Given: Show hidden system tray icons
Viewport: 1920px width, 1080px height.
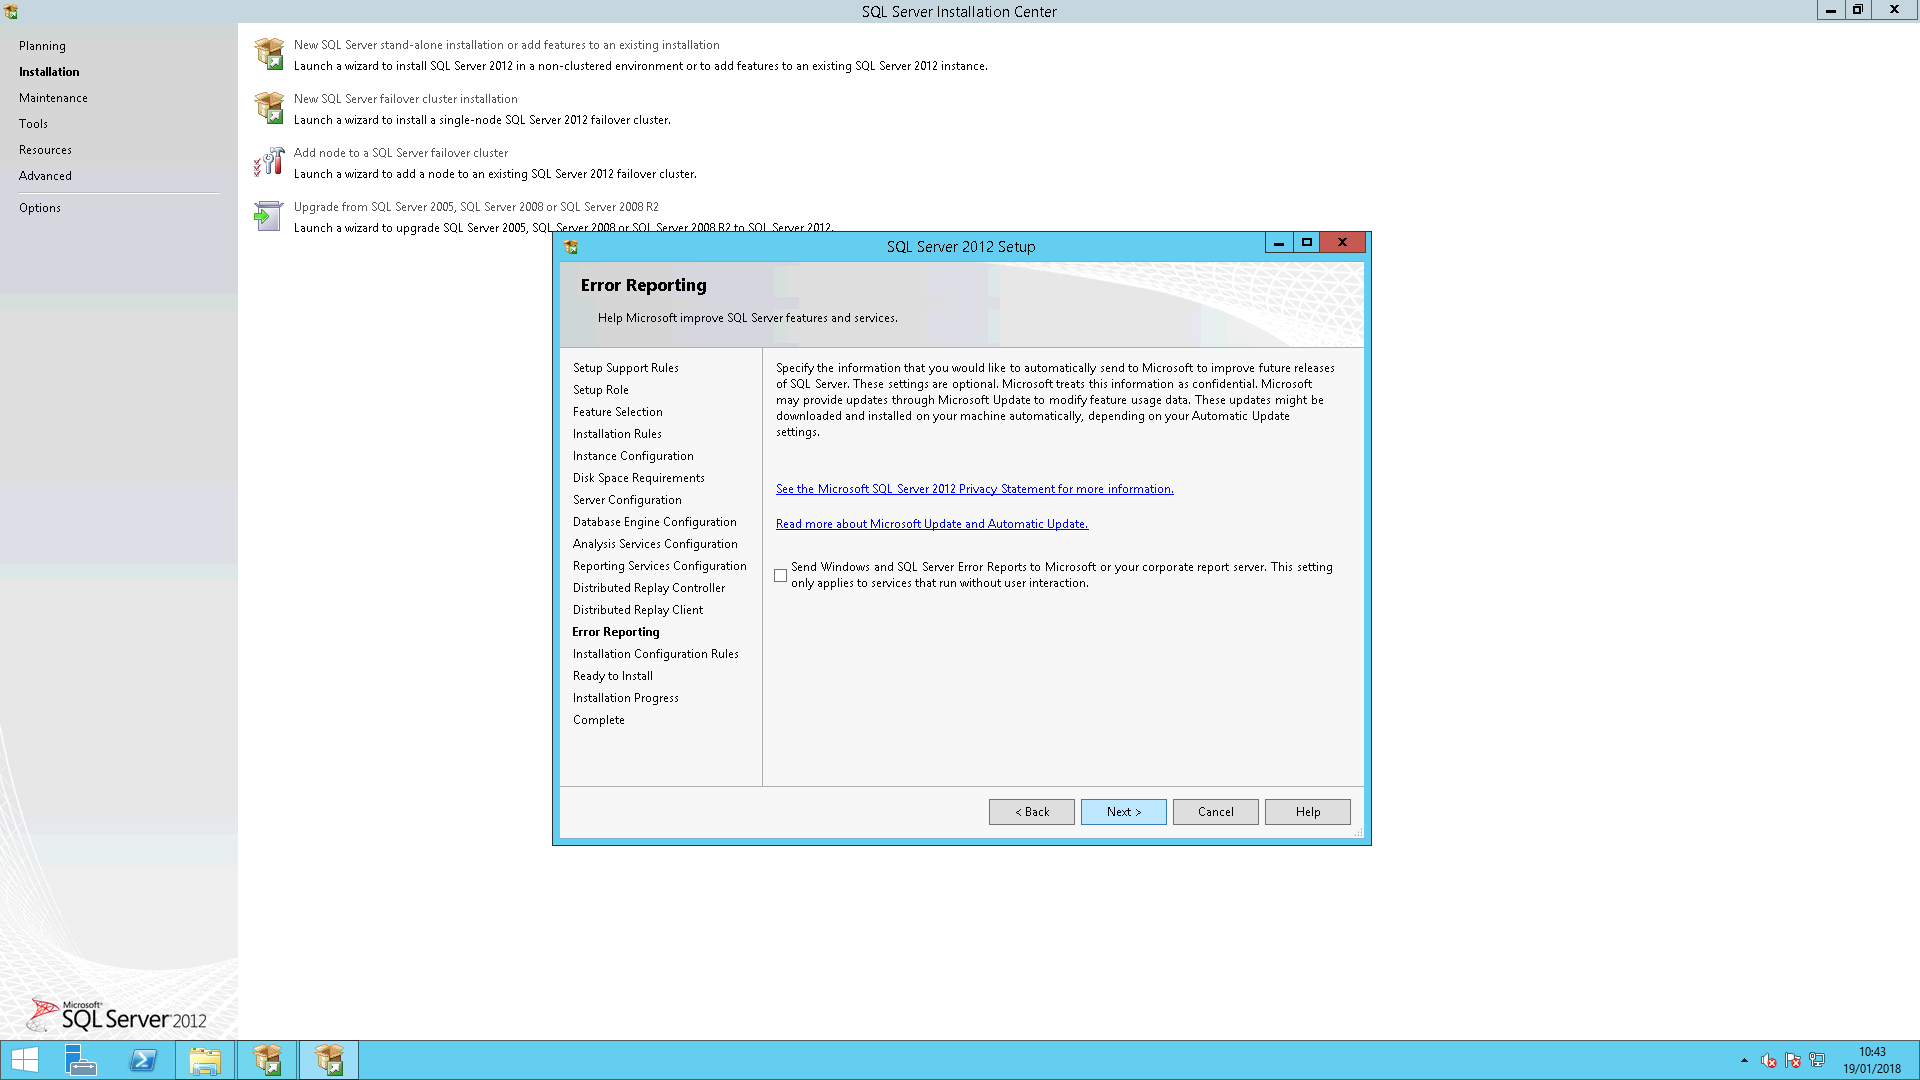Looking at the screenshot, I should (x=1744, y=1060).
